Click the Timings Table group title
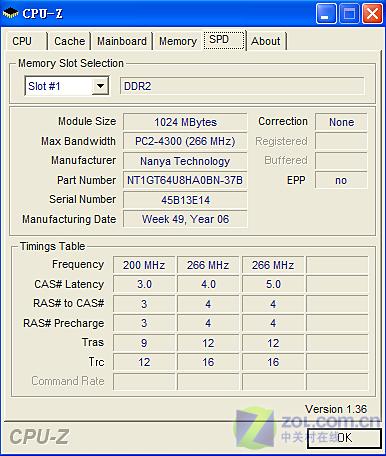This screenshot has height=456, width=386. point(52,246)
